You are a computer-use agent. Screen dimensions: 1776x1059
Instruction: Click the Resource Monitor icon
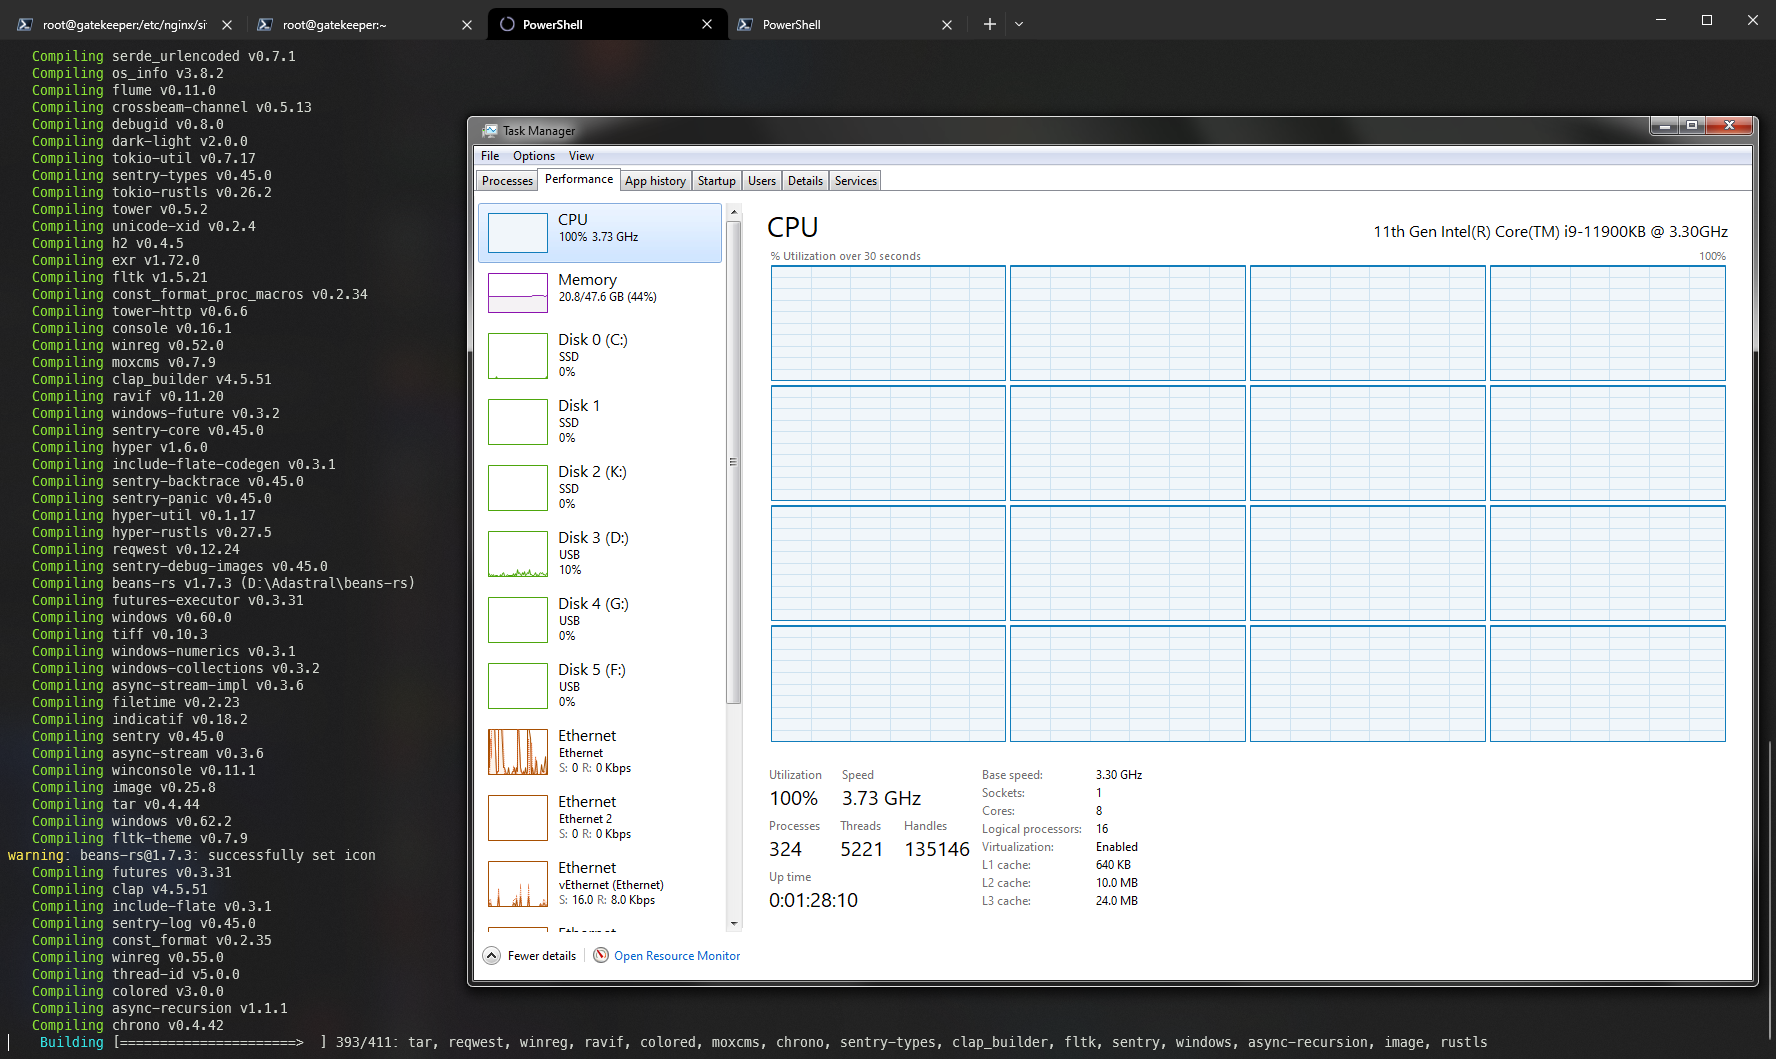coord(601,955)
